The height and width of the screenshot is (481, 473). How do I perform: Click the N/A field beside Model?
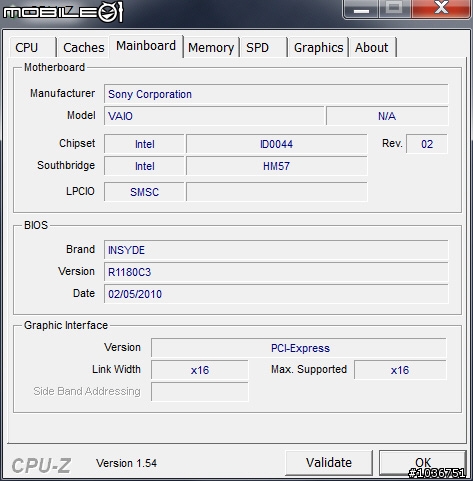pos(387,116)
